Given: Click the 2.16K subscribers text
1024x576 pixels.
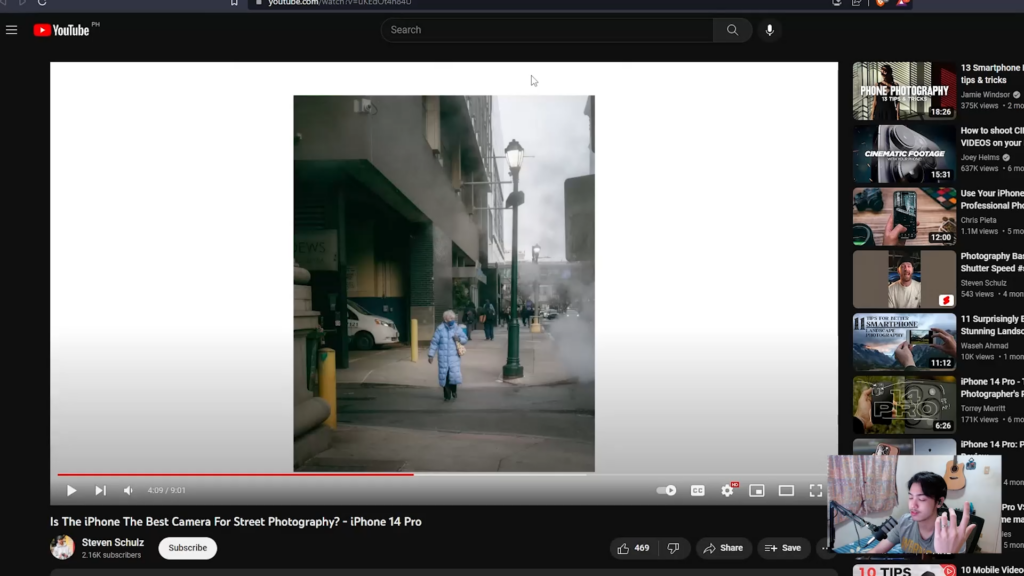Looking at the screenshot, I should (x=111, y=555).
